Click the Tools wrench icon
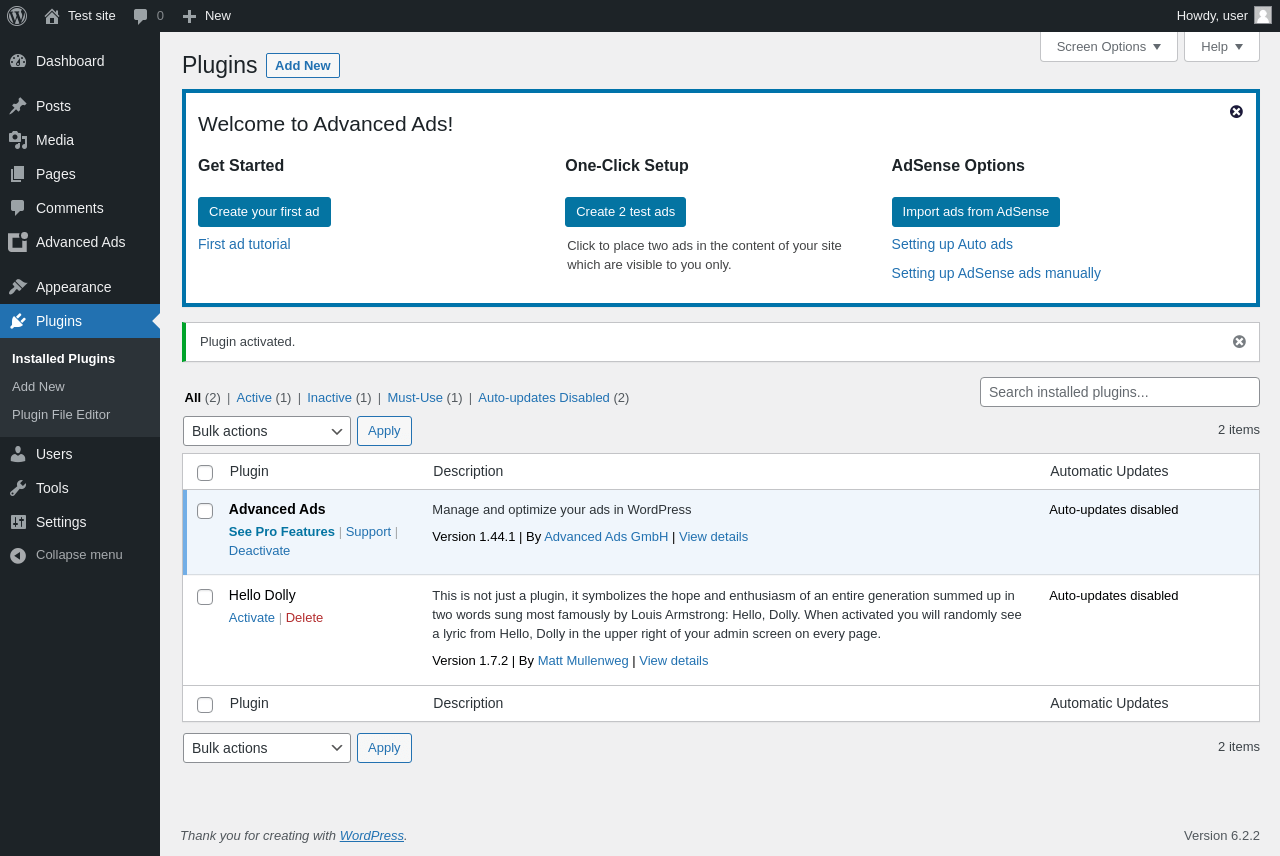 (18, 488)
